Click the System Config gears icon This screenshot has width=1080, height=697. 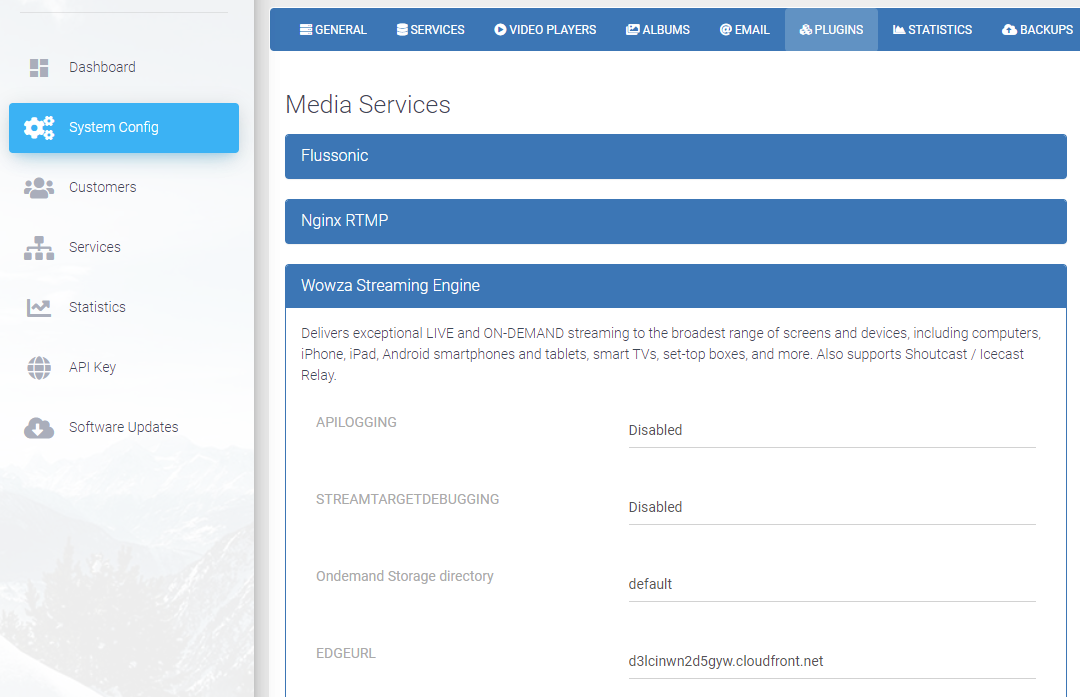pos(39,127)
